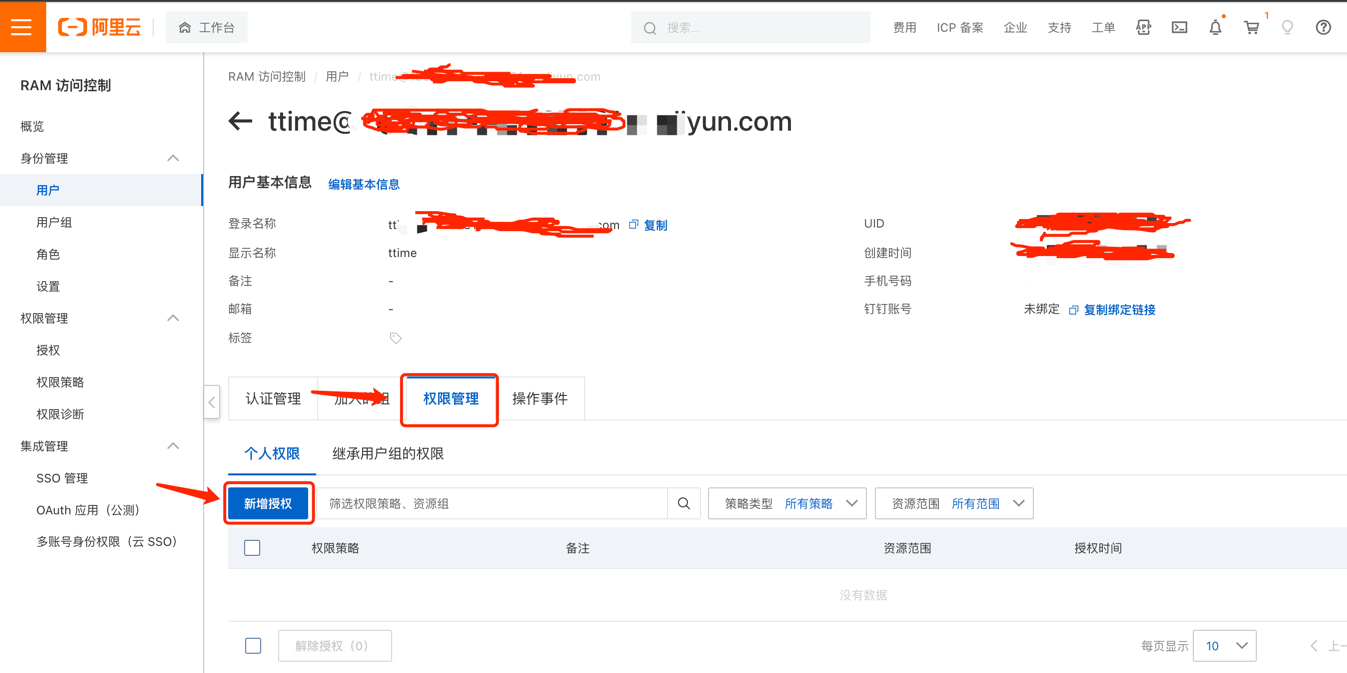This screenshot has width=1347, height=673.
Task: Click 用户 in the breadcrumb
Action: [x=337, y=77]
